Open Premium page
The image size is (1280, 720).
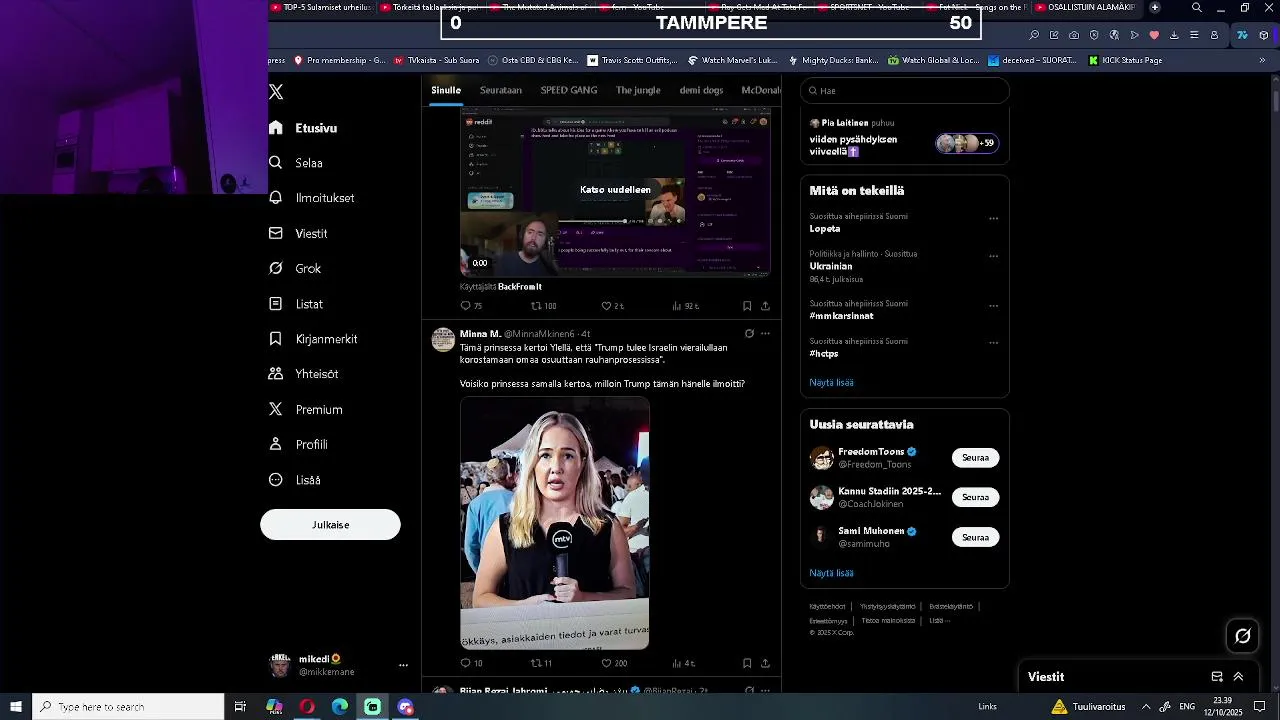pyautogui.click(x=306, y=409)
